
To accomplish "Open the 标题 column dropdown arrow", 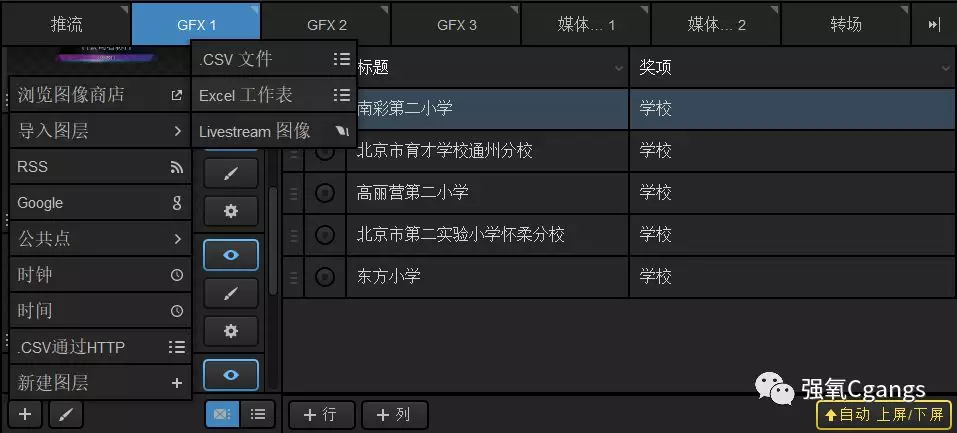I will pyautogui.click(x=617, y=68).
